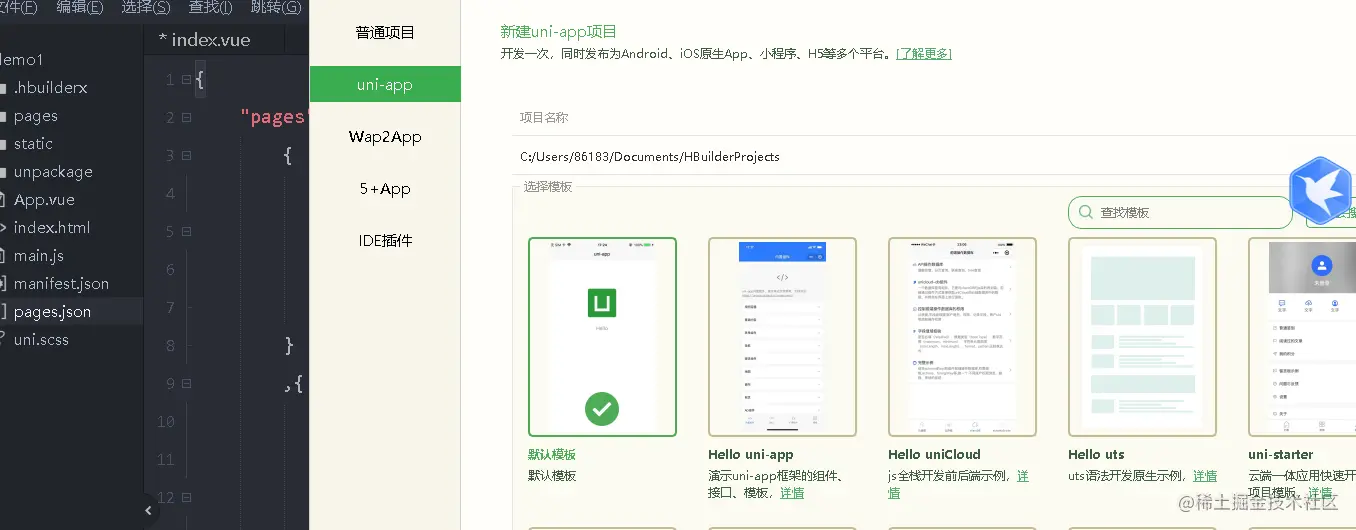Viewport: 1356px width, 530px height.
Task: Focus the 项目名称 input field
Action: click(x=933, y=117)
